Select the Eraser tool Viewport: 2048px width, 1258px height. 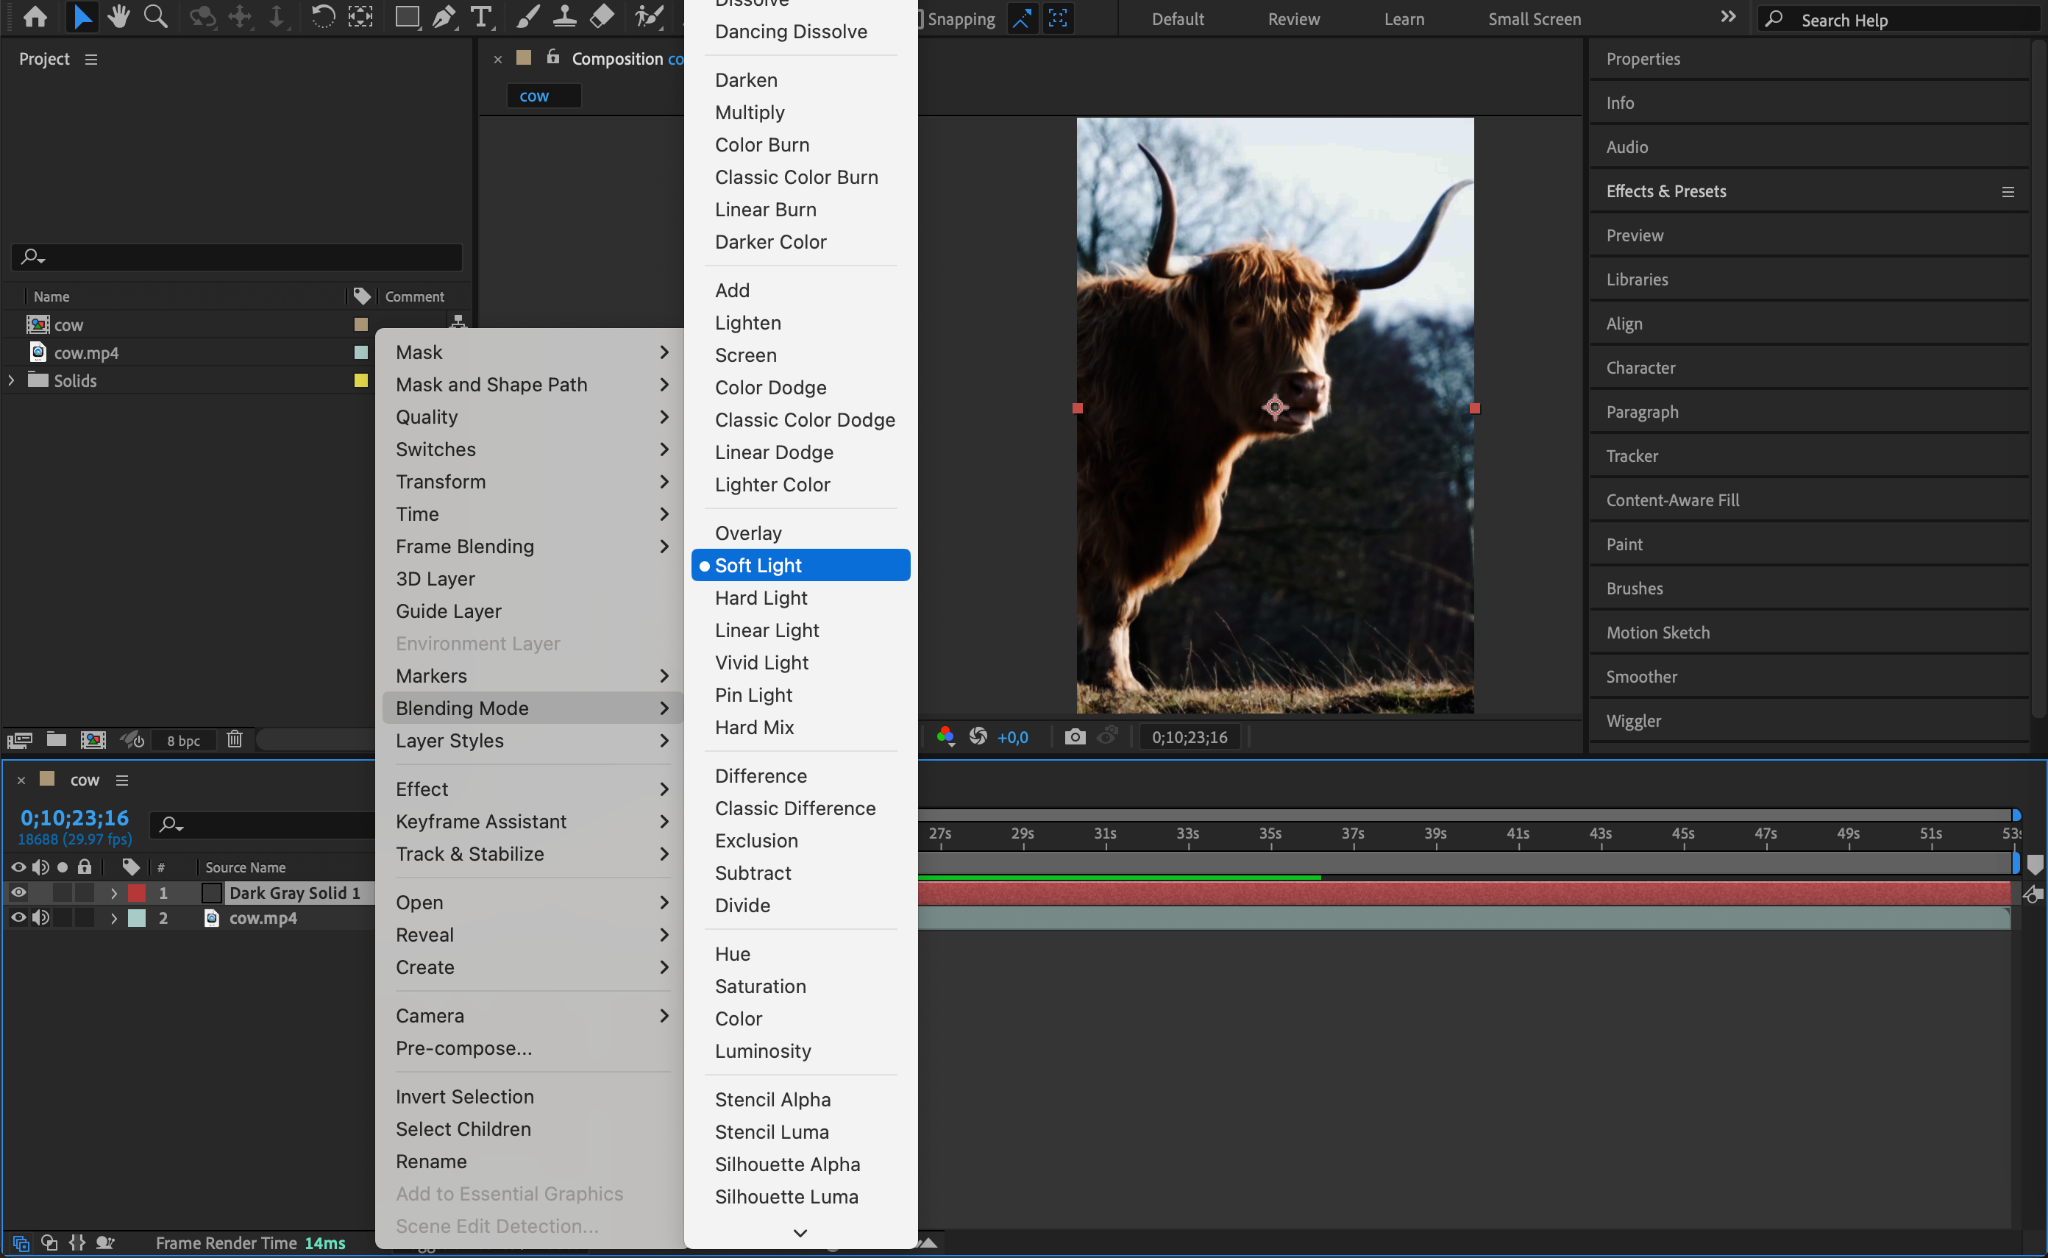click(x=602, y=17)
